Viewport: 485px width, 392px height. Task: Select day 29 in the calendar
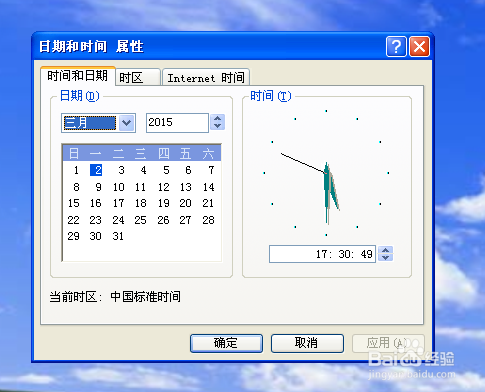pos(73,236)
